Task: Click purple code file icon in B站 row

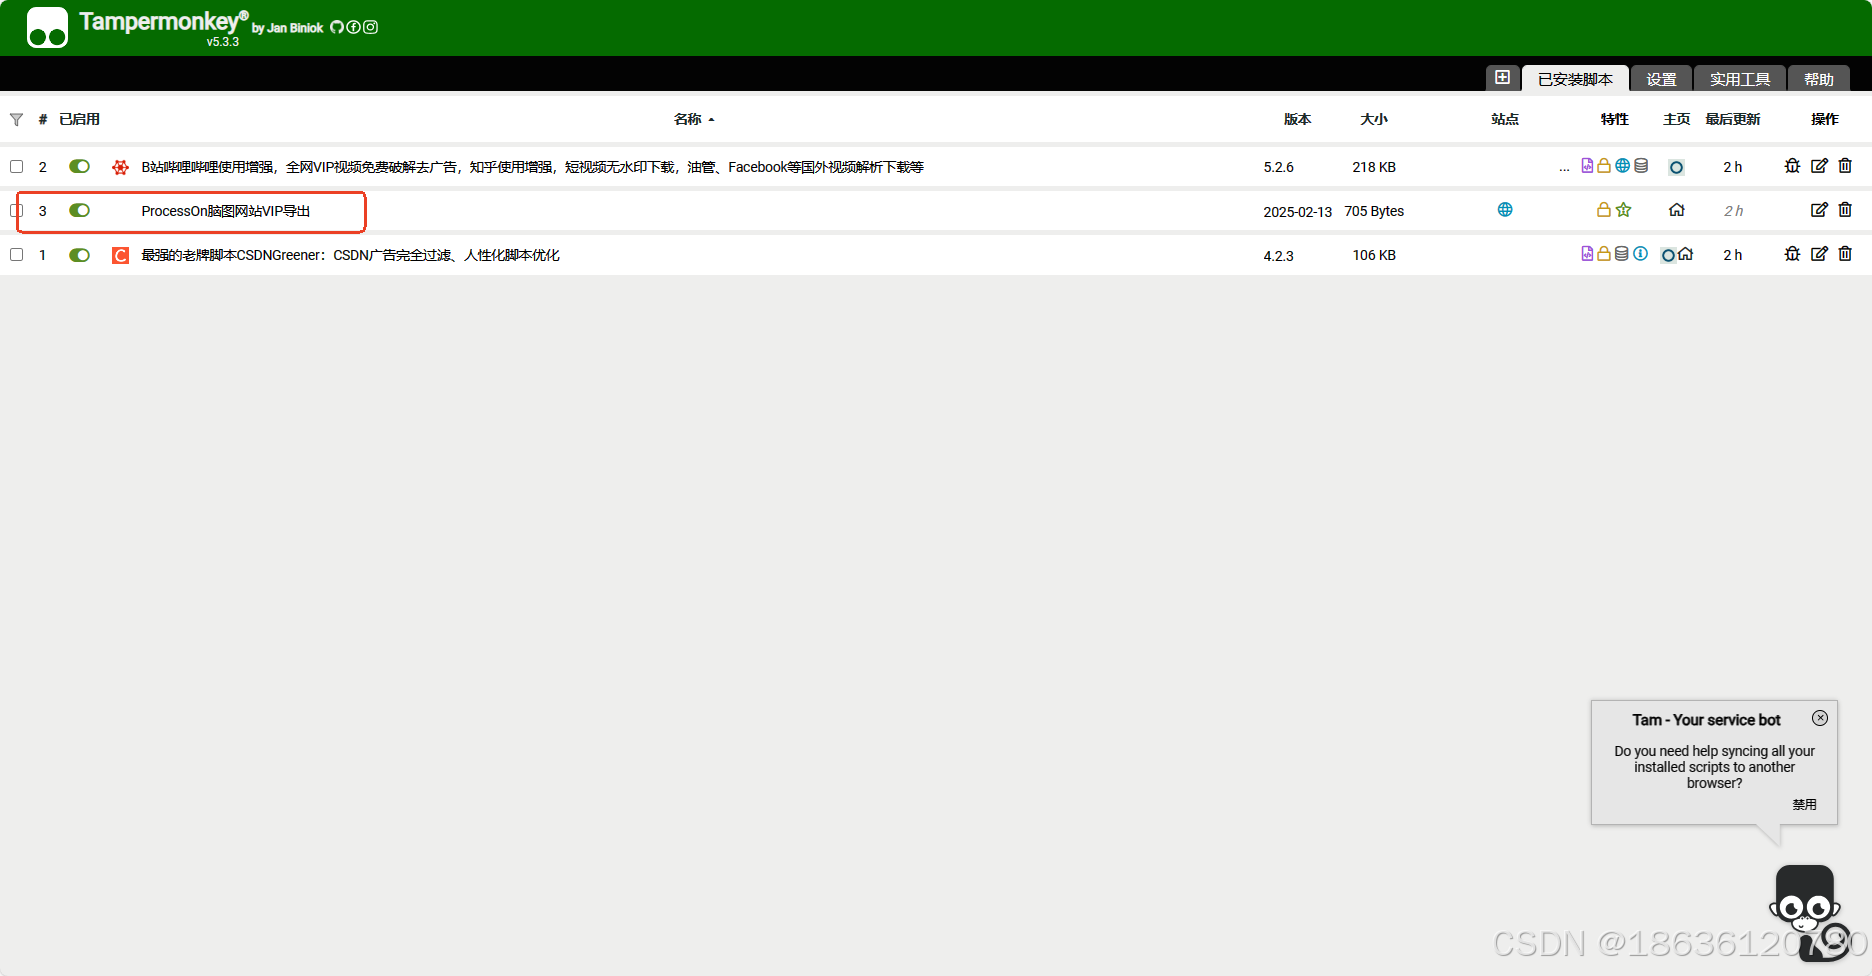Action: click(x=1587, y=166)
